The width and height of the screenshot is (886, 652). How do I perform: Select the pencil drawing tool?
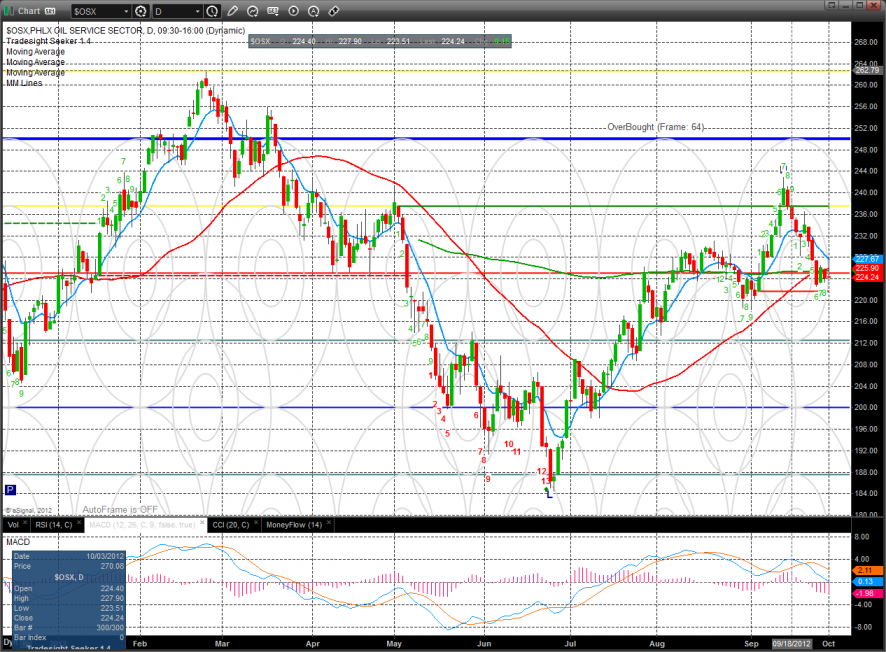[233, 11]
